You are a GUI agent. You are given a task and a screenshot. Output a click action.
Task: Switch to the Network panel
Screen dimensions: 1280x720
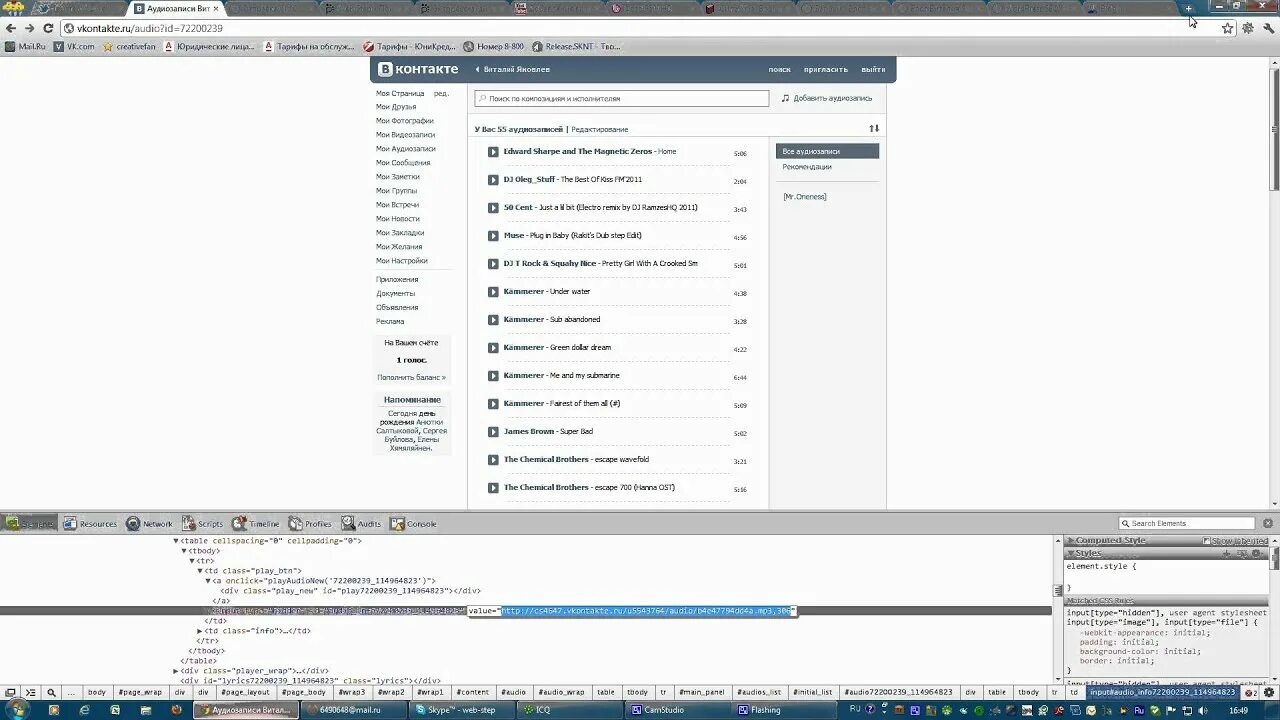tap(149, 523)
